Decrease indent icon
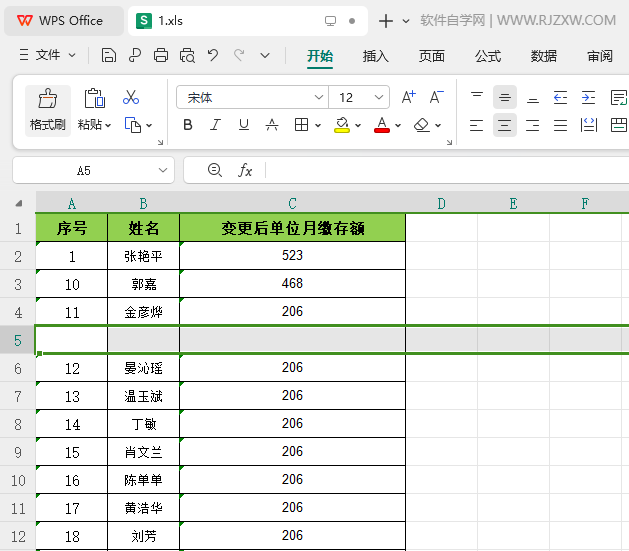The width and height of the screenshot is (629, 551). tap(560, 97)
